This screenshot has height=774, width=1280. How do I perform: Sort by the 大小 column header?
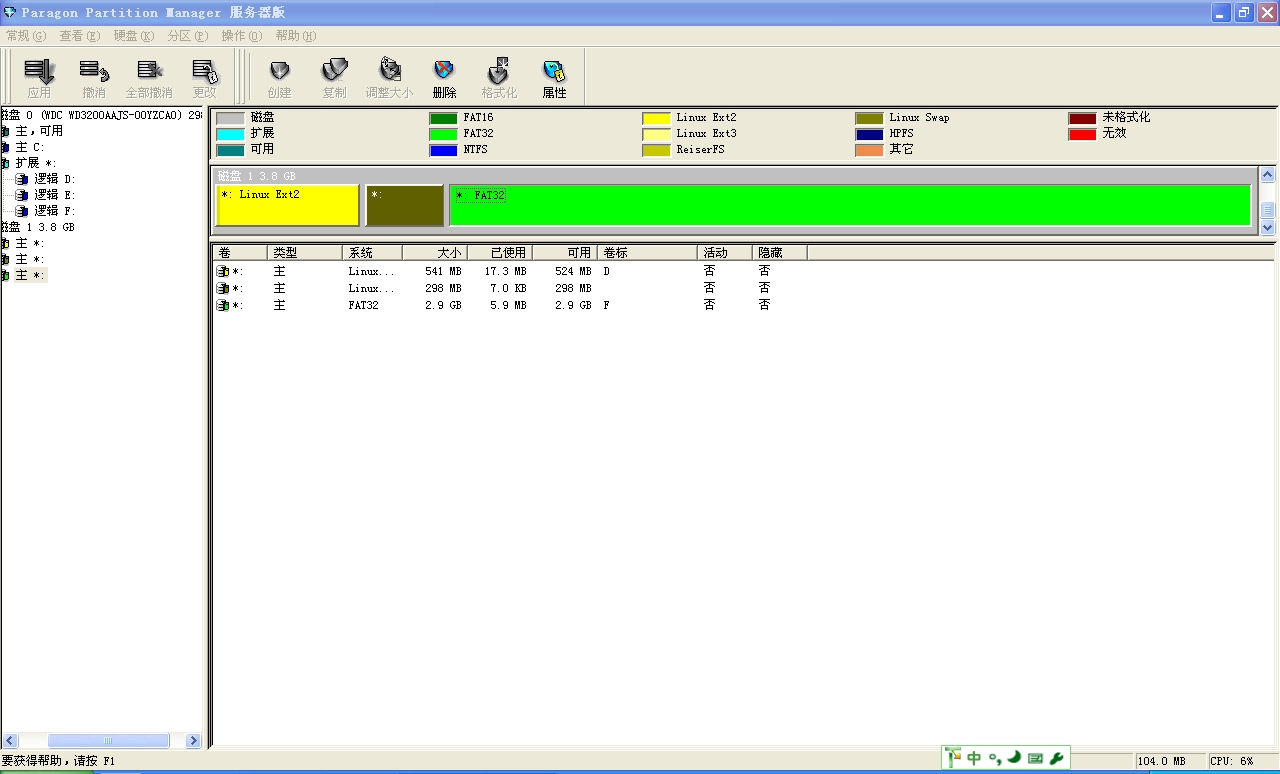[x=433, y=253]
